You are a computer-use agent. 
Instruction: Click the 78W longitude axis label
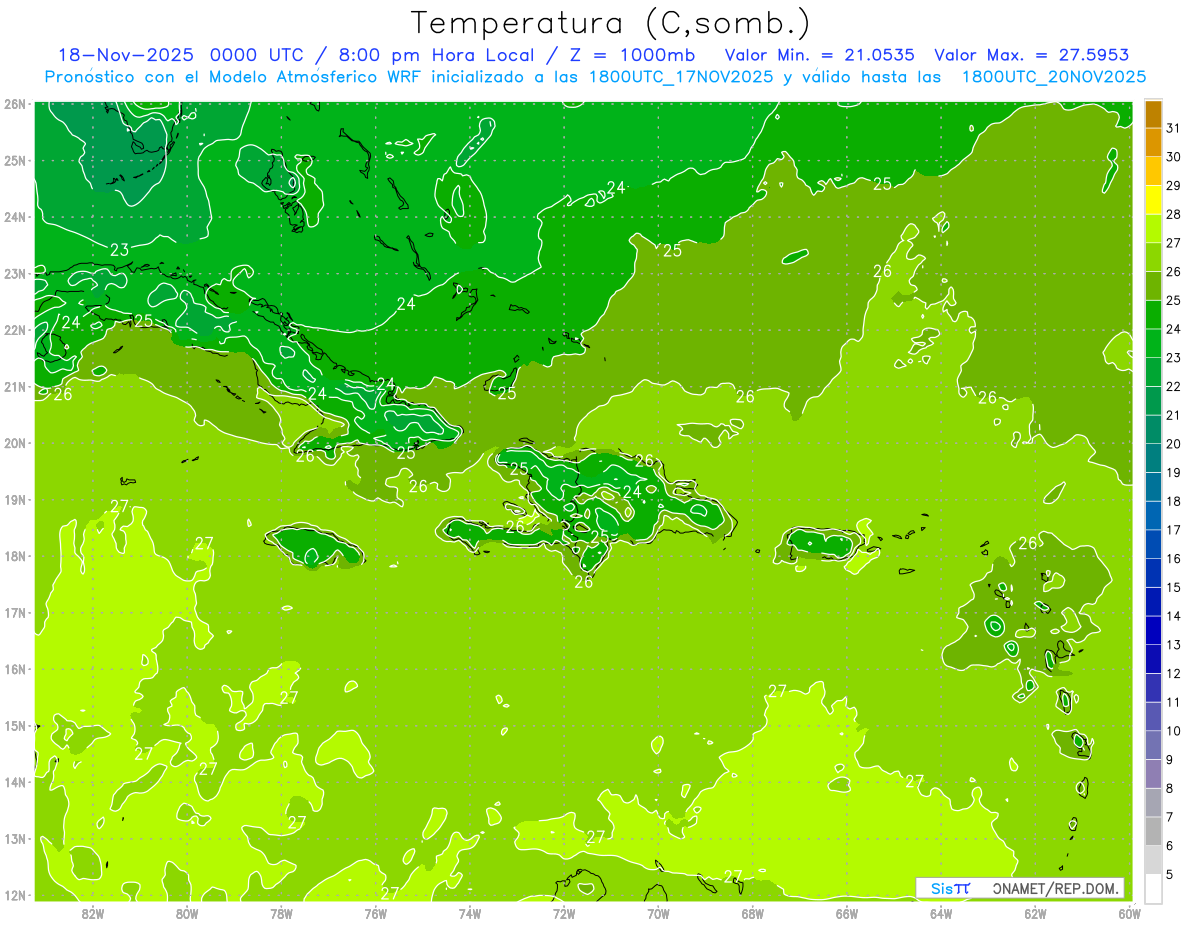click(x=281, y=913)
